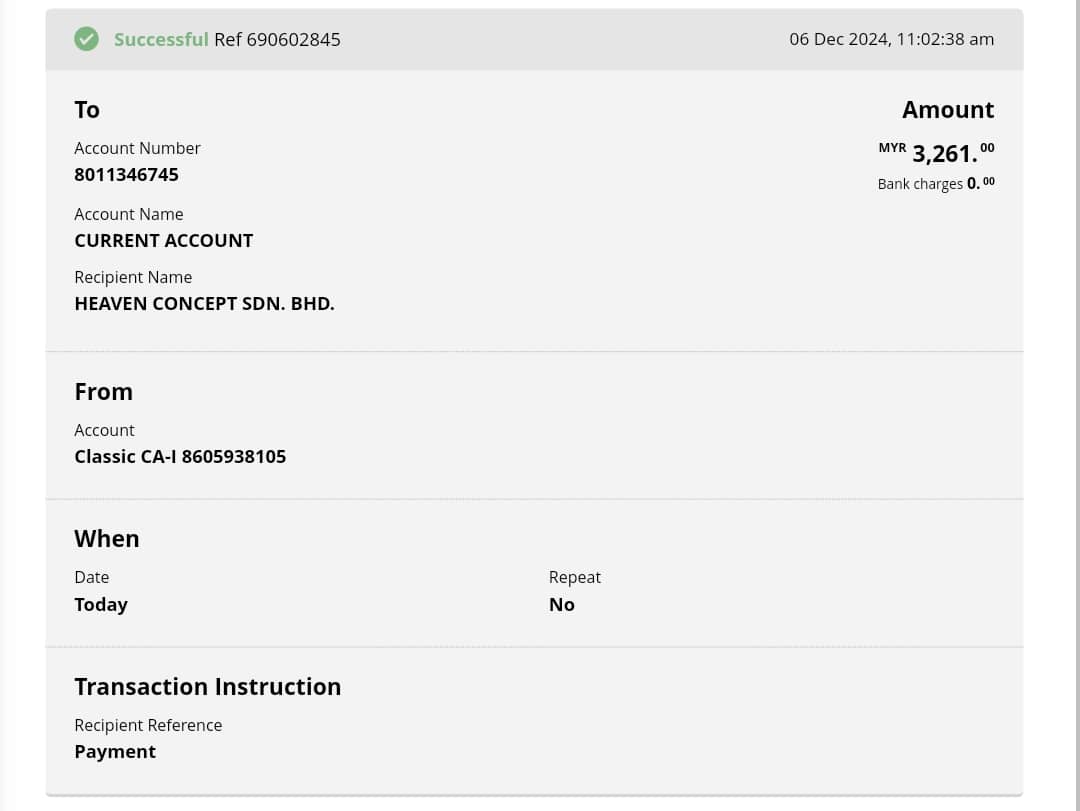This screenshot has height=811, width=1080.
Task: Click the Successful status text
Action: tap(160, 39)
